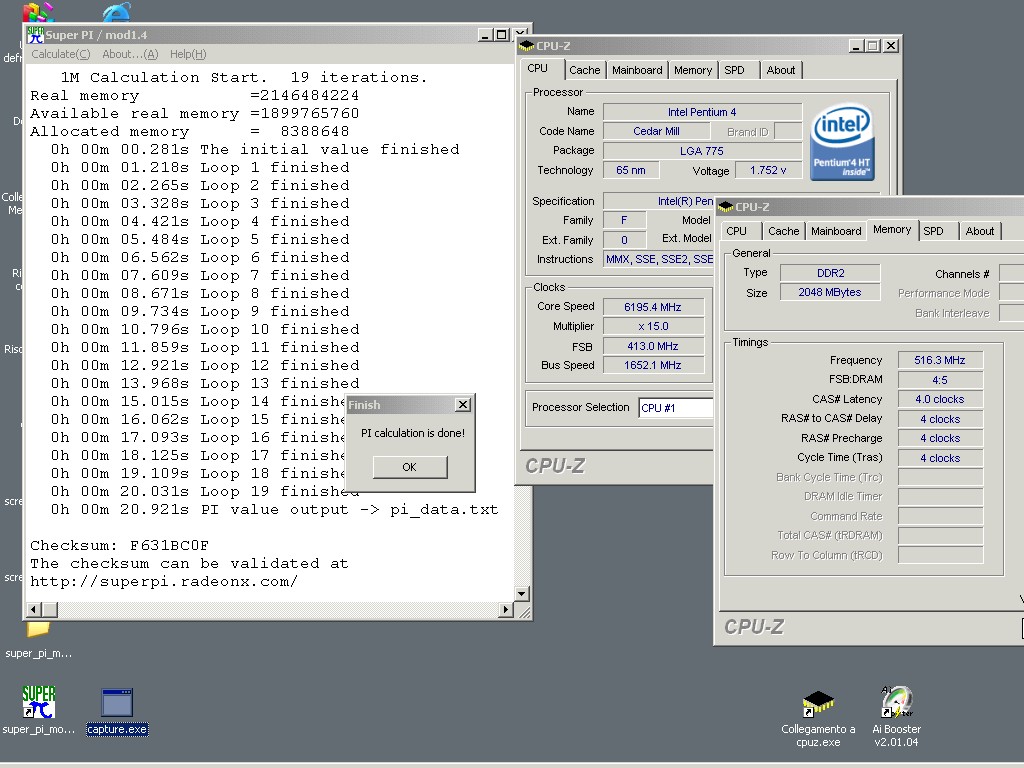Click Voltage value 1.752 v
The image size is (1024, 768).
pyautogui.click(x=768, y=170)
